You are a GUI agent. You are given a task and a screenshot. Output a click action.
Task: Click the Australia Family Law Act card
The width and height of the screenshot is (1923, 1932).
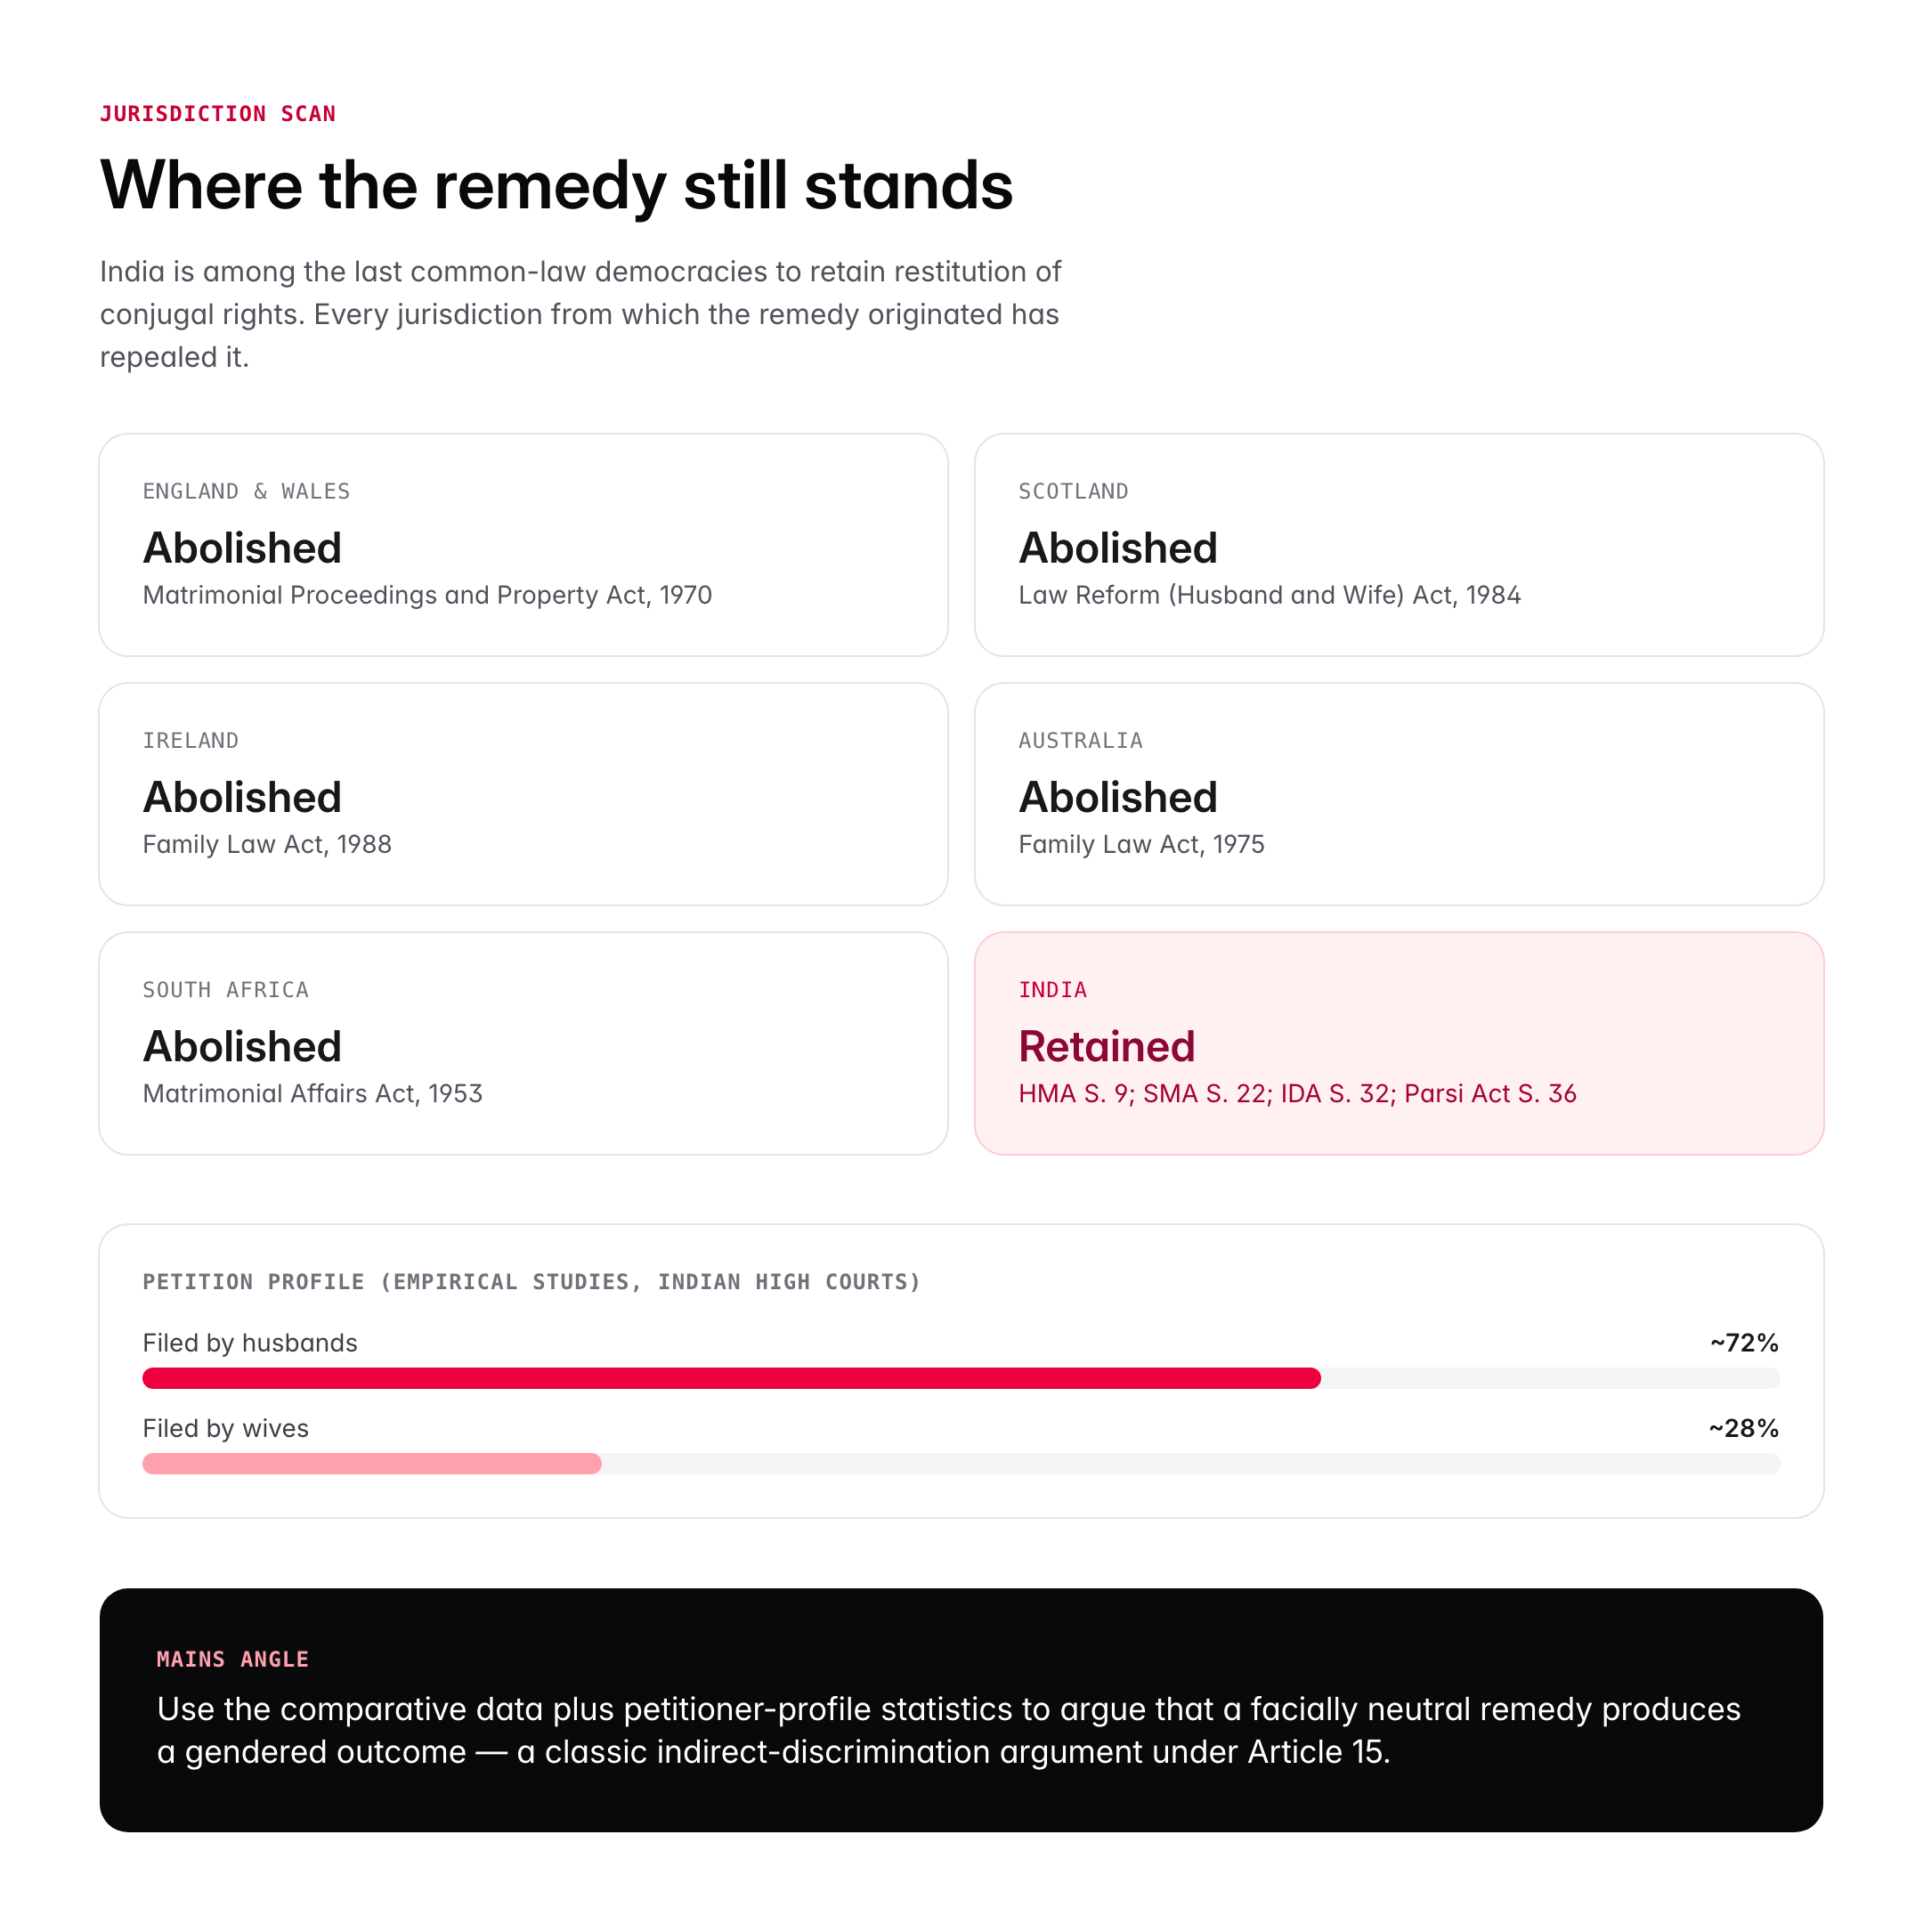click(1399, 794)
